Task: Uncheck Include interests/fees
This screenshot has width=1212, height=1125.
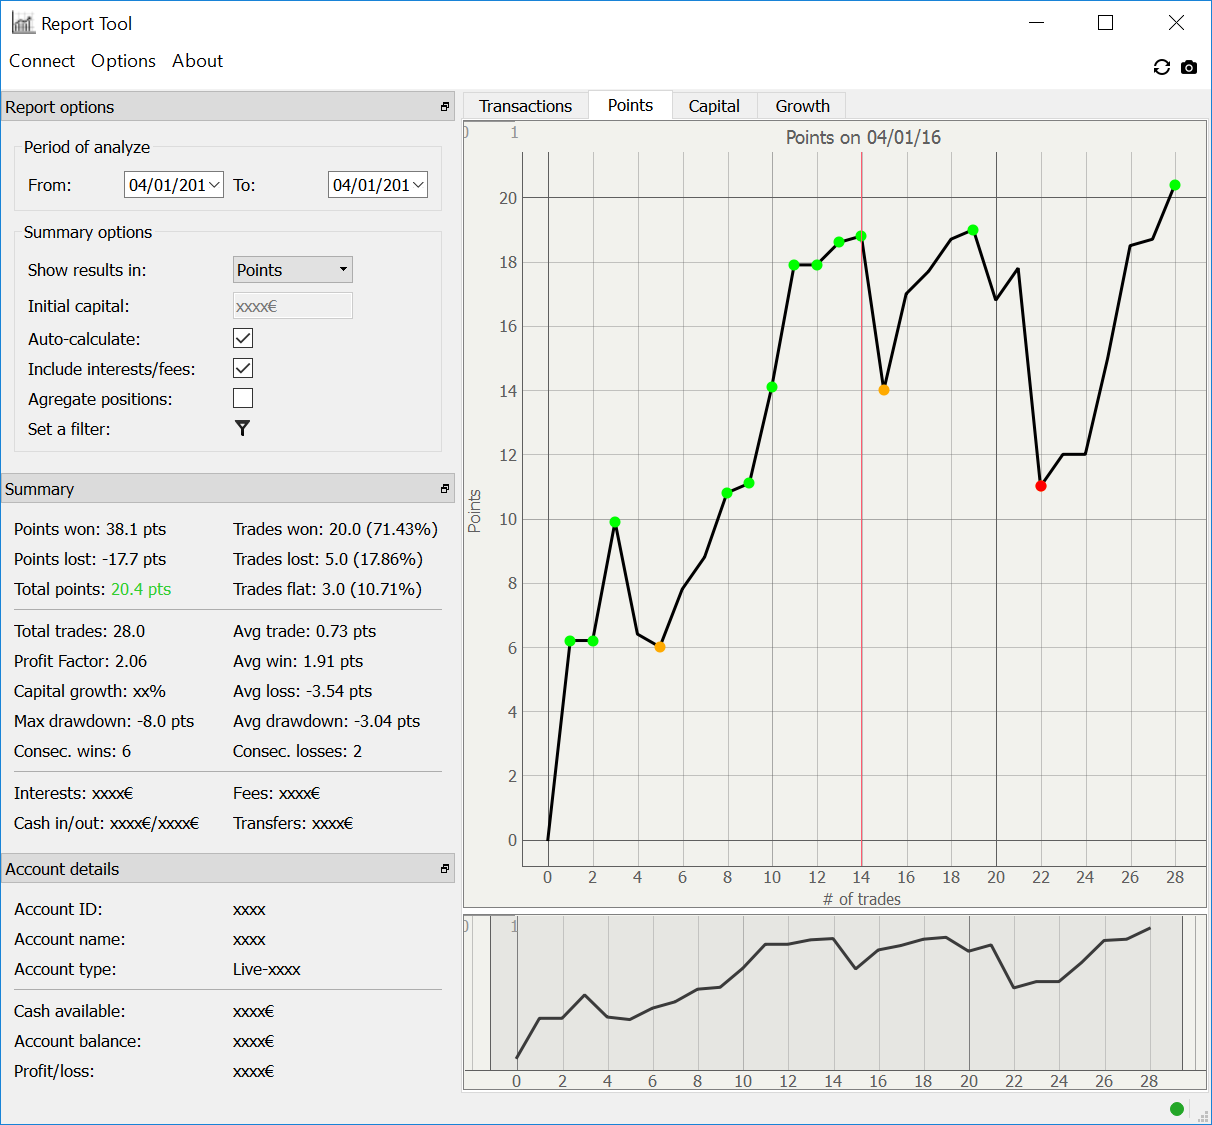Action: [243, 368]
